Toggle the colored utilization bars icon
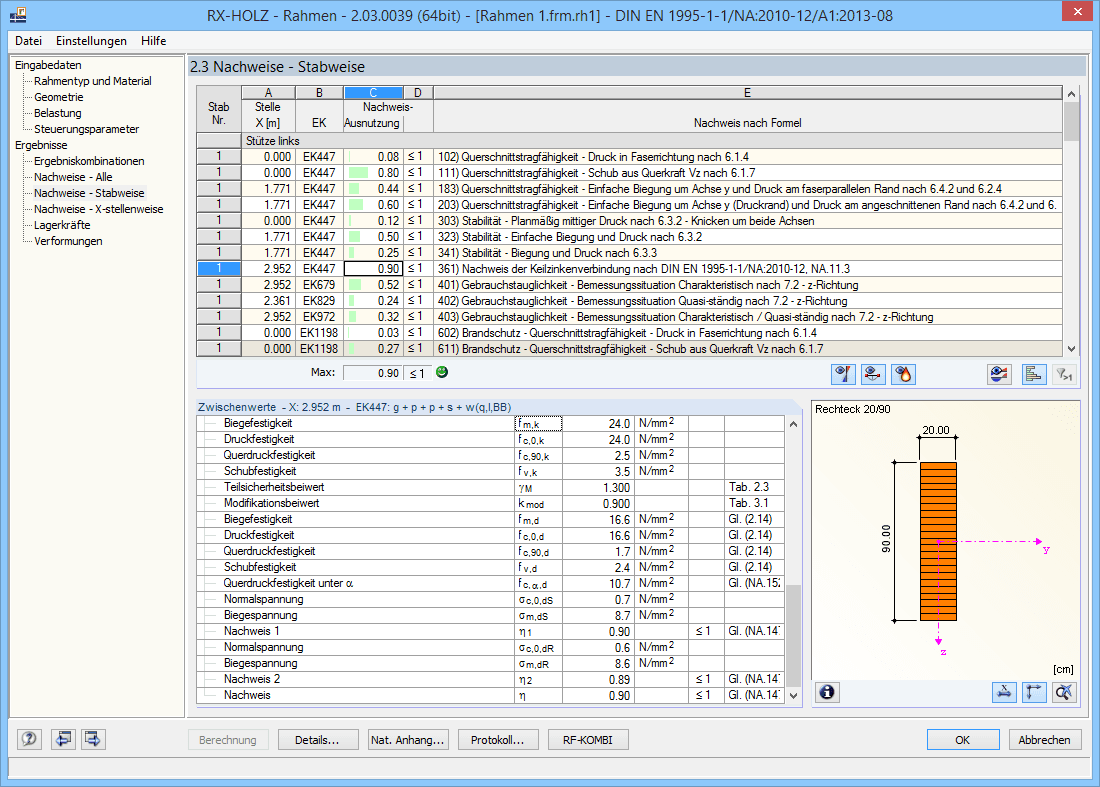The width and height of the screenshot is (1100, 787). pyautogui.click(x=1033, y=375)
